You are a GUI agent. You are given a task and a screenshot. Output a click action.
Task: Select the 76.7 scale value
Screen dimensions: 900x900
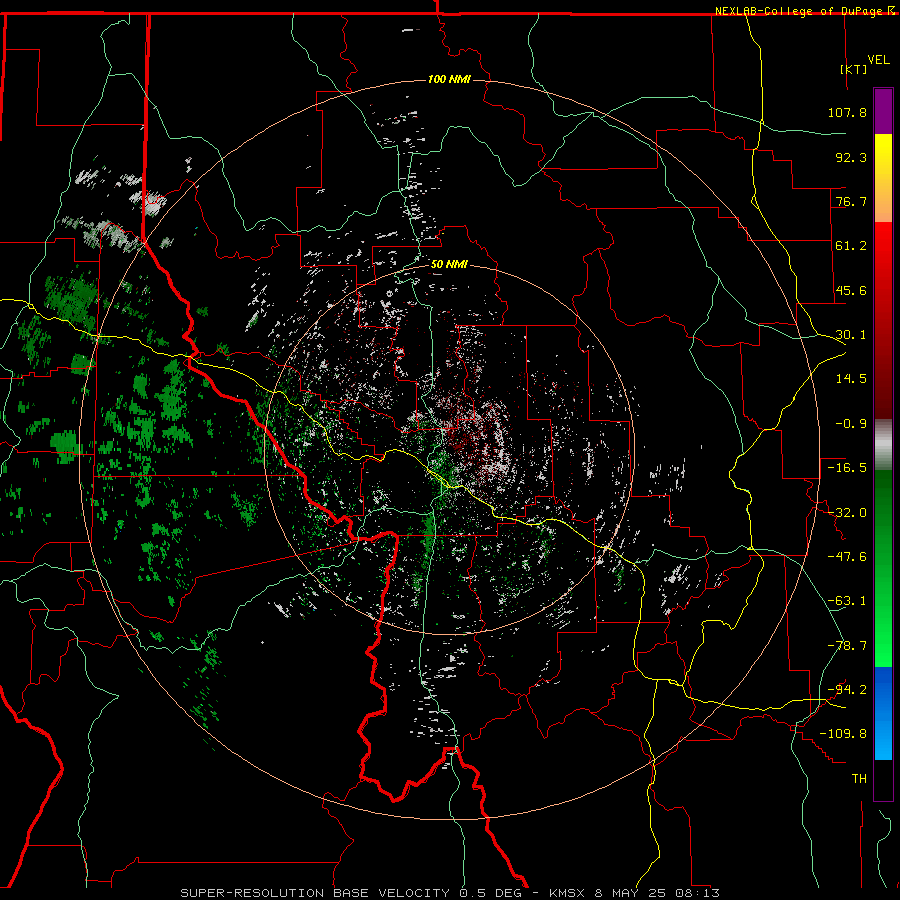click(851, 201)
